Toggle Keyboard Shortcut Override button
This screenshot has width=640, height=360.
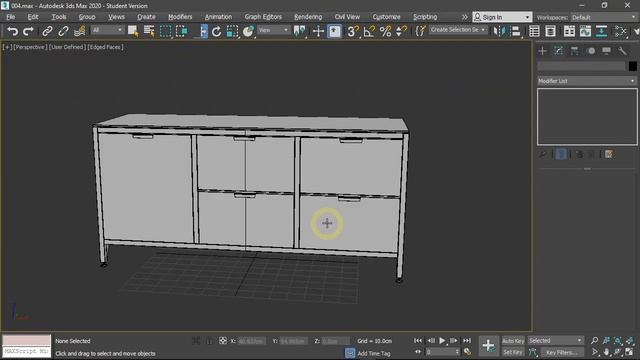click(334, 31)
